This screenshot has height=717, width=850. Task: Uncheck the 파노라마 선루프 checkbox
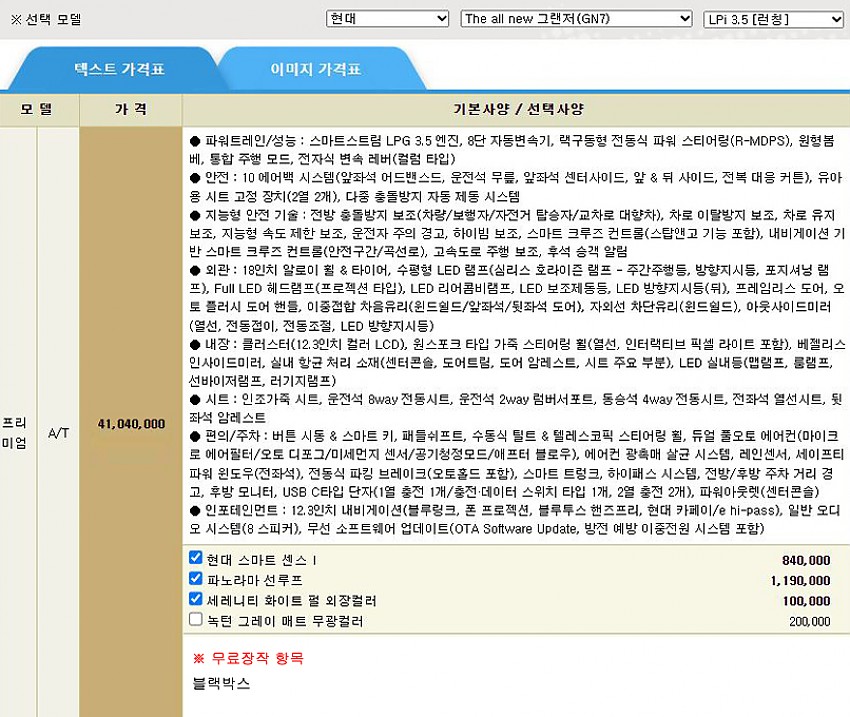pos(196,579)
